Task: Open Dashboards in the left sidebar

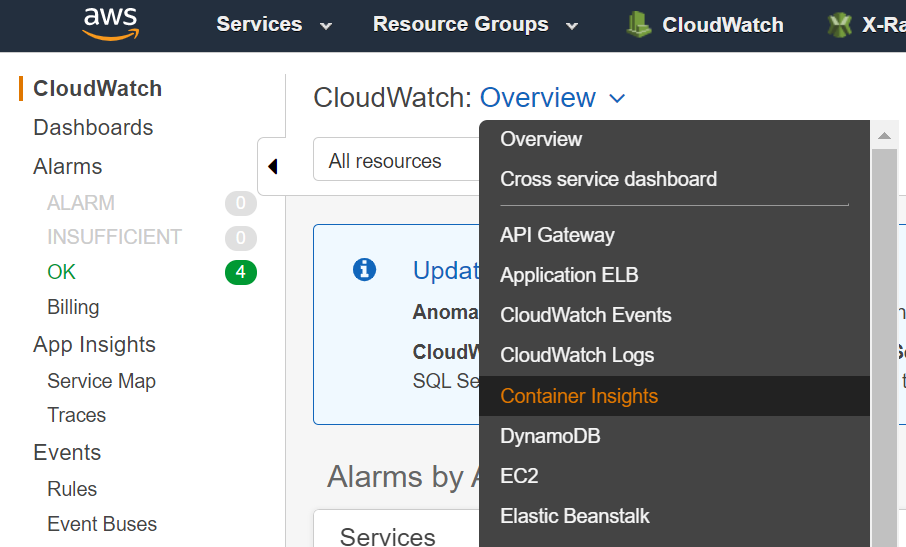Action: click(x=93, y=128)
